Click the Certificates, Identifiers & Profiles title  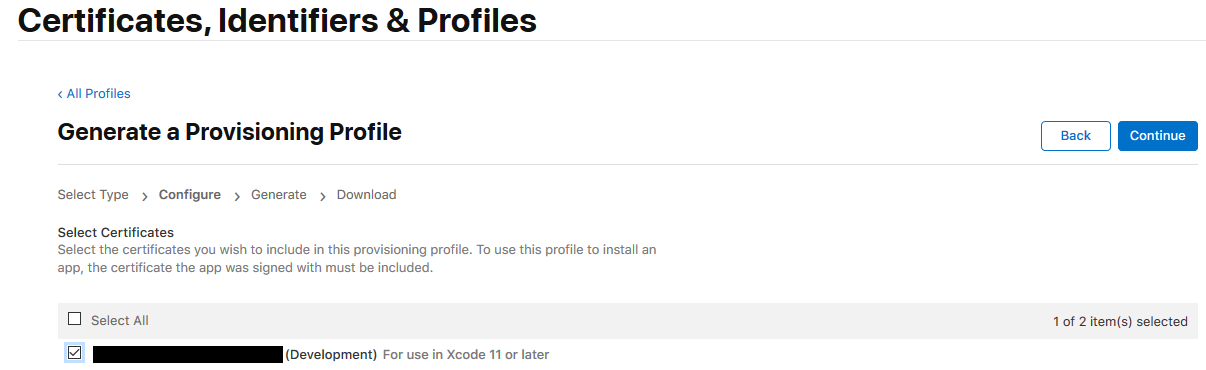coord(277,19)
